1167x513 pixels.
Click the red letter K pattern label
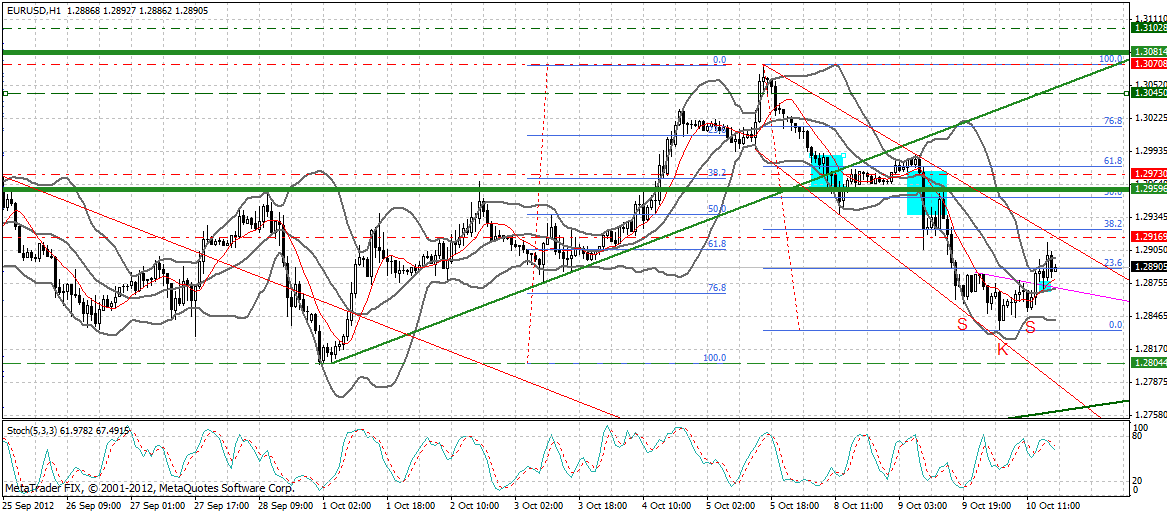tap(1003, 348)
